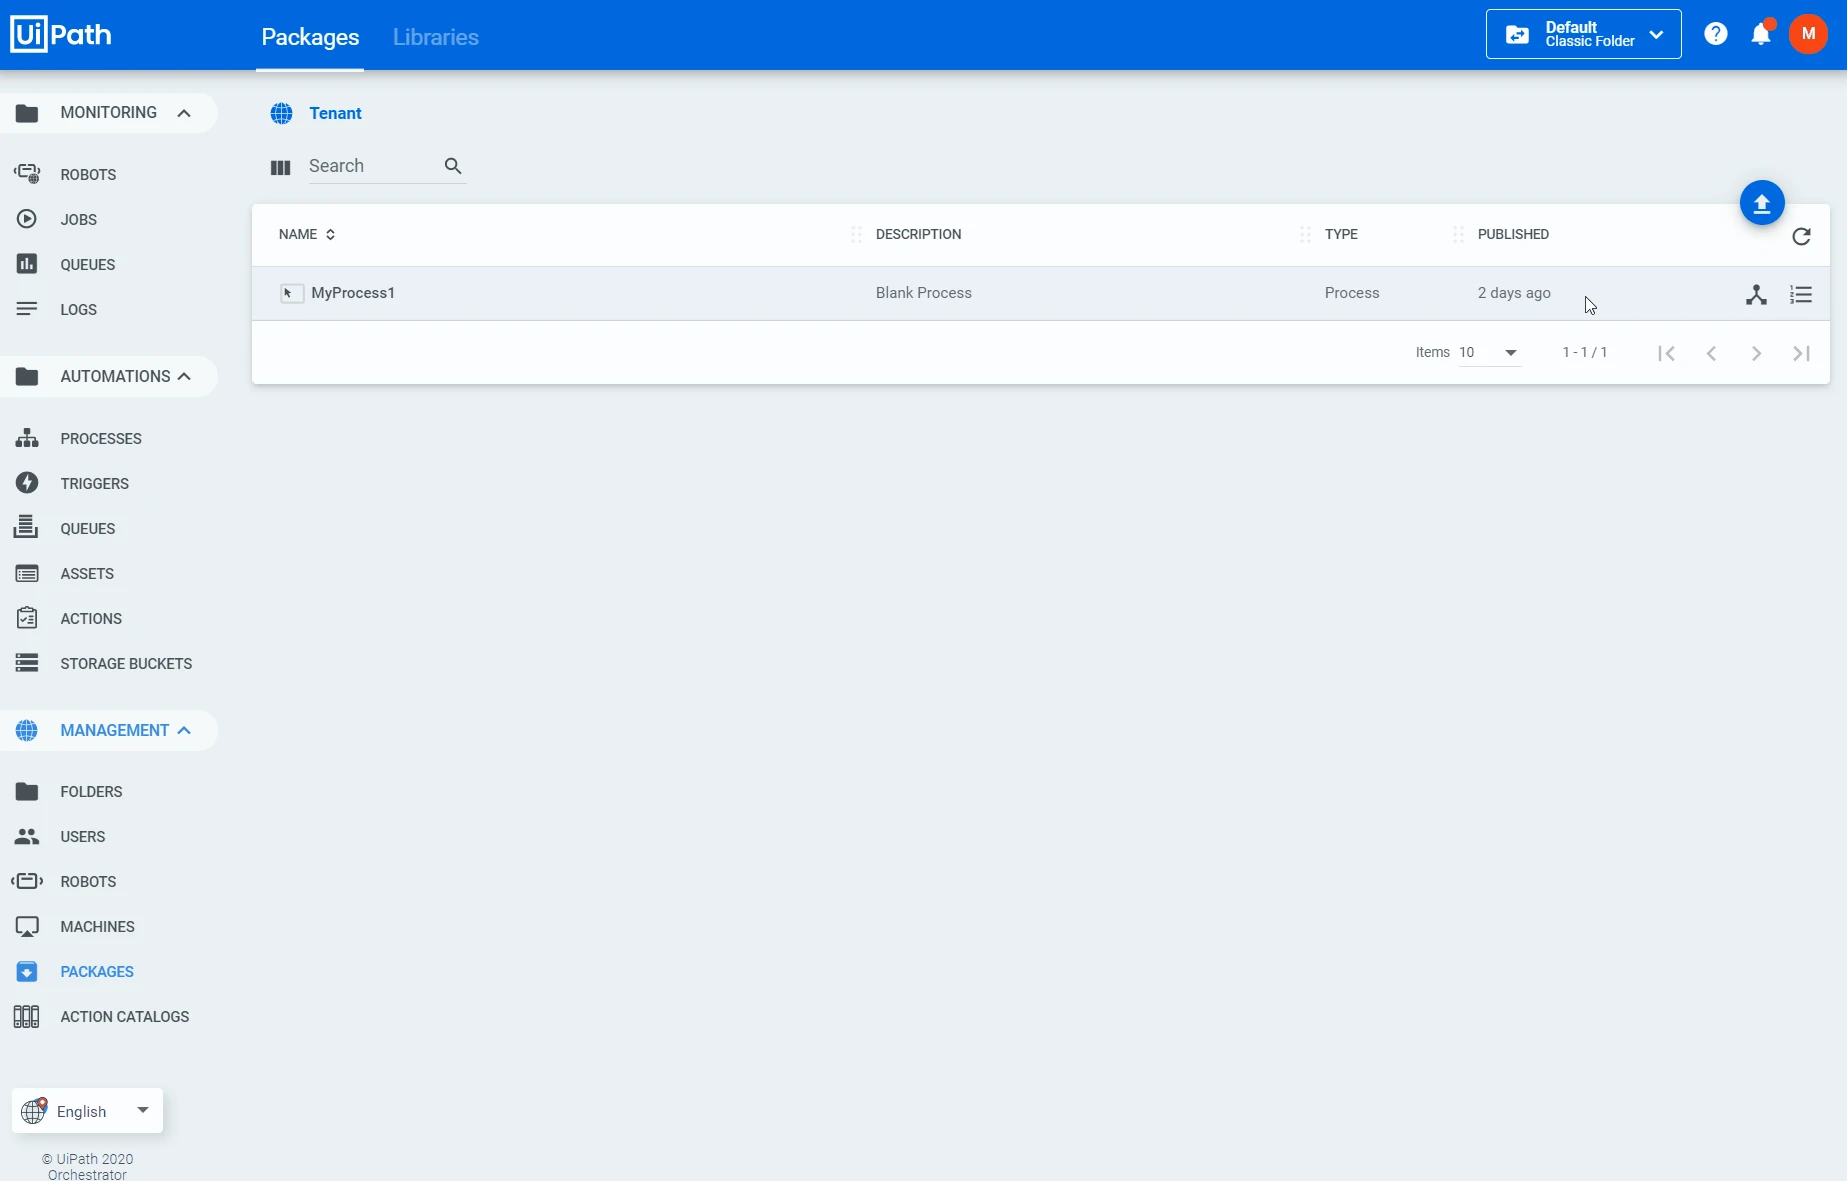Refresh the packages table
The height and width of the screenshot is (1181, 1847).
pos(1801,236)
